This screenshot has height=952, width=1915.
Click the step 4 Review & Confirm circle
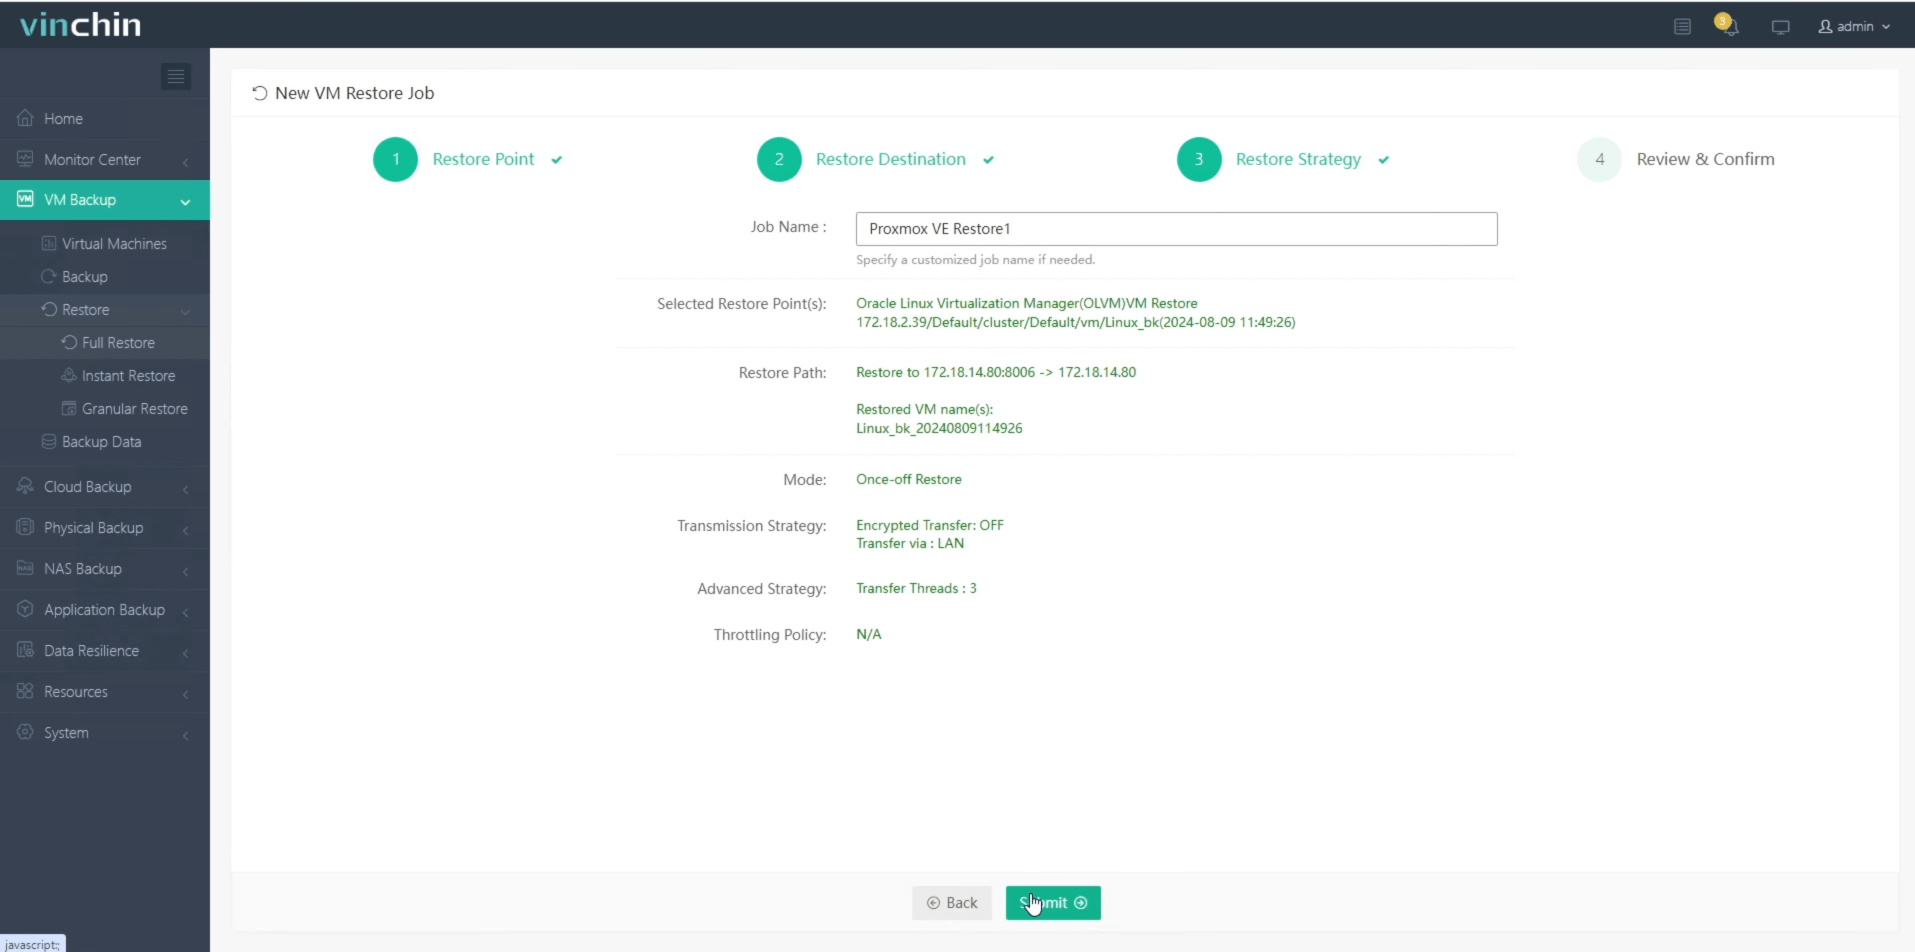click(x=1599, y=159)
